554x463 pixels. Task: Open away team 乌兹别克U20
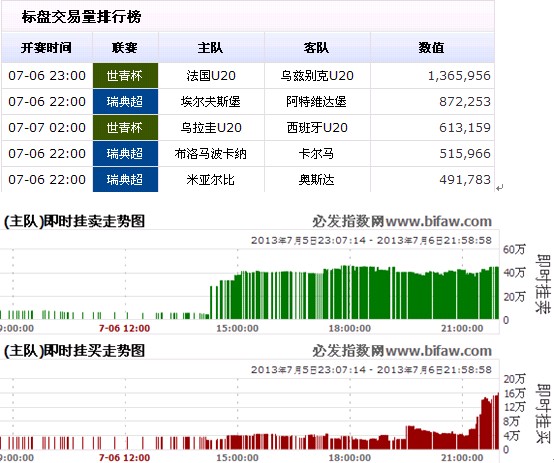(317, 76)
